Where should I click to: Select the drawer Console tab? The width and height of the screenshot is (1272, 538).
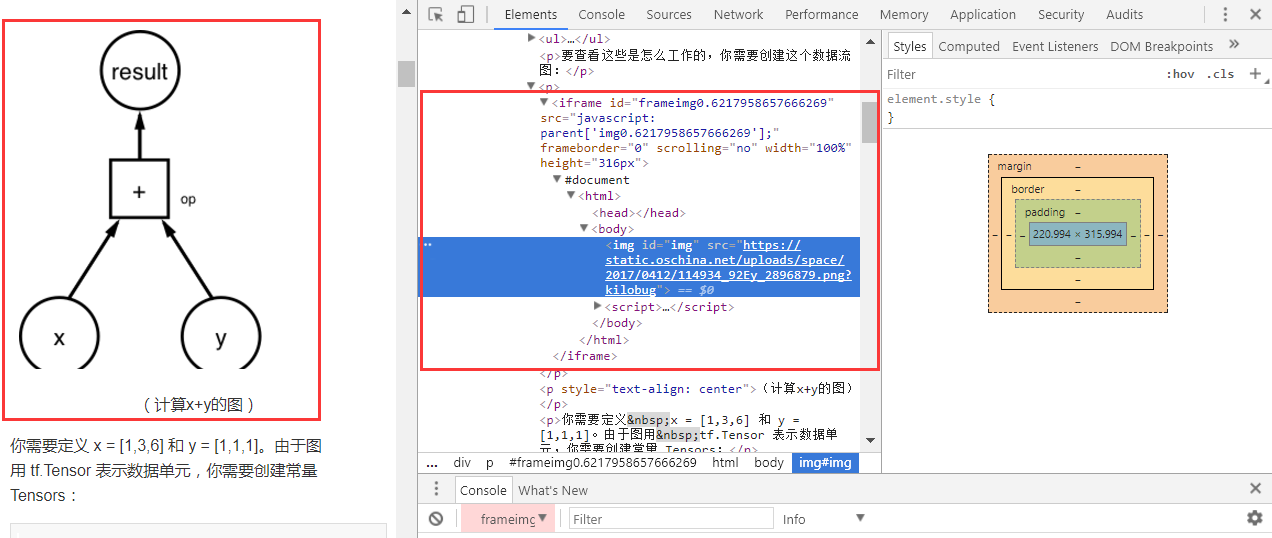pyautogui.click(x=483, y=490)
